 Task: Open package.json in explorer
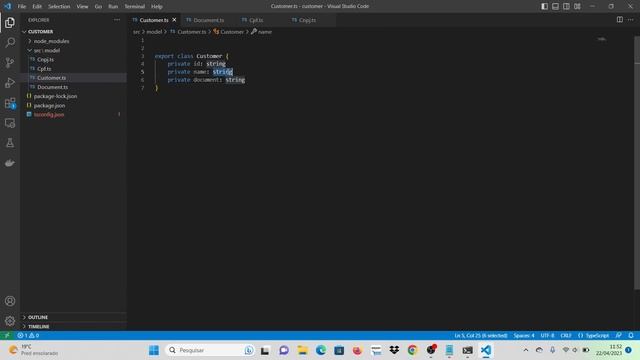49,105
